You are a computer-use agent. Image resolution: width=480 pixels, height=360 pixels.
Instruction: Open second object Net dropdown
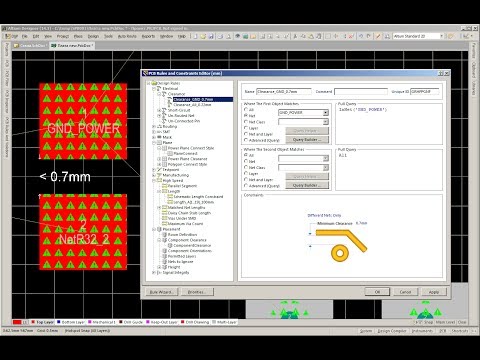[x=326, y=158]
